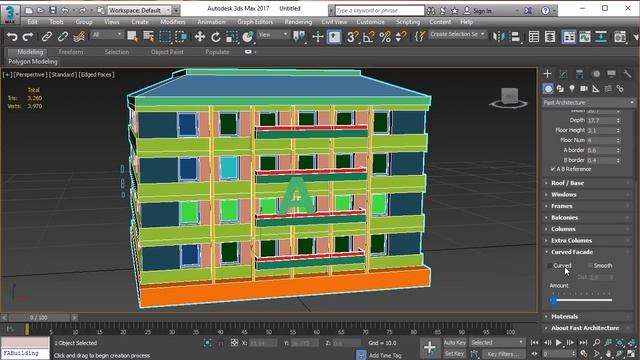Open the All selection filter dropdown
The width and height of the screenshot is (640, 360).
[x=107, y=35]
